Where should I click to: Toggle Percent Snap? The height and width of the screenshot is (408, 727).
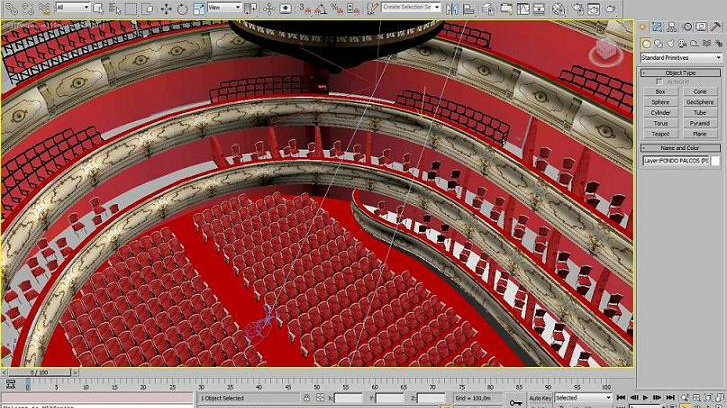pyautogui.click(x=337, y=8)
